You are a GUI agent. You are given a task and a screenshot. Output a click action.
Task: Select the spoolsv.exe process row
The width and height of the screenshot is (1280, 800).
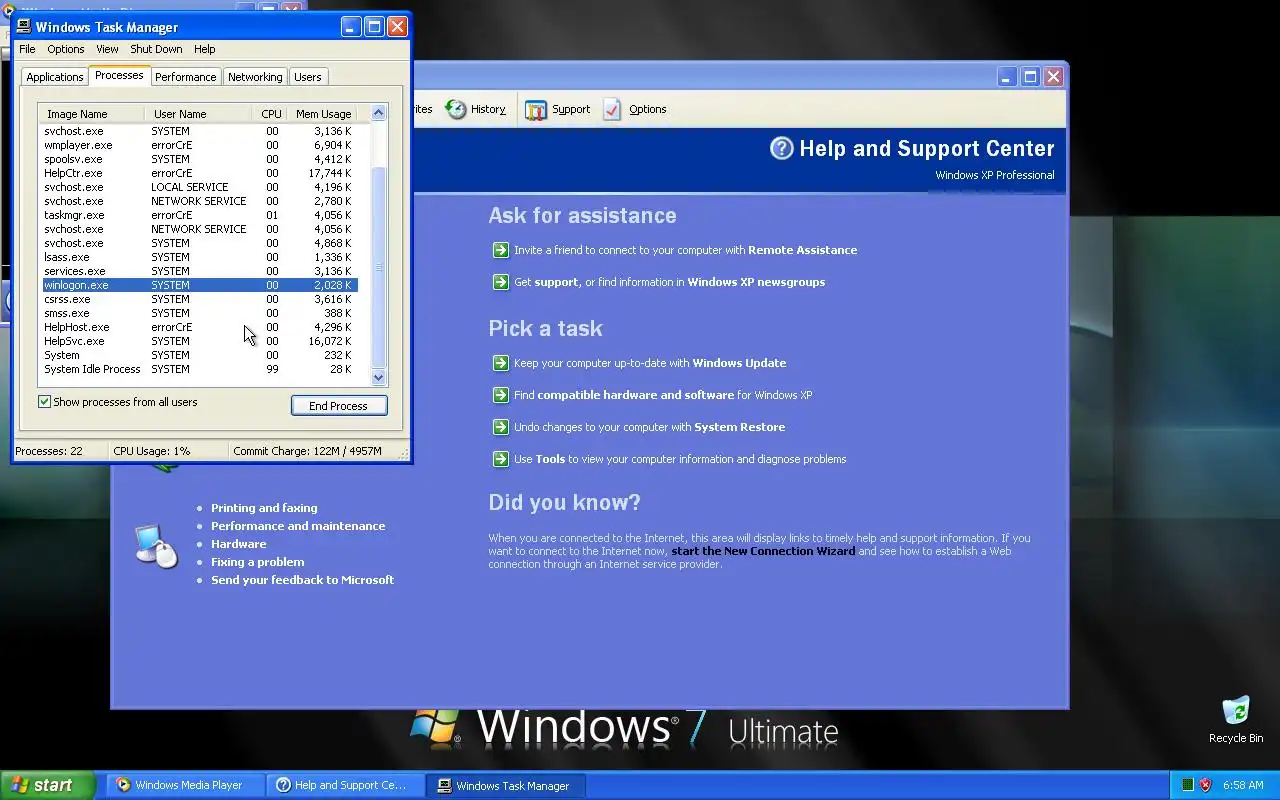click(x=198, y=159)
